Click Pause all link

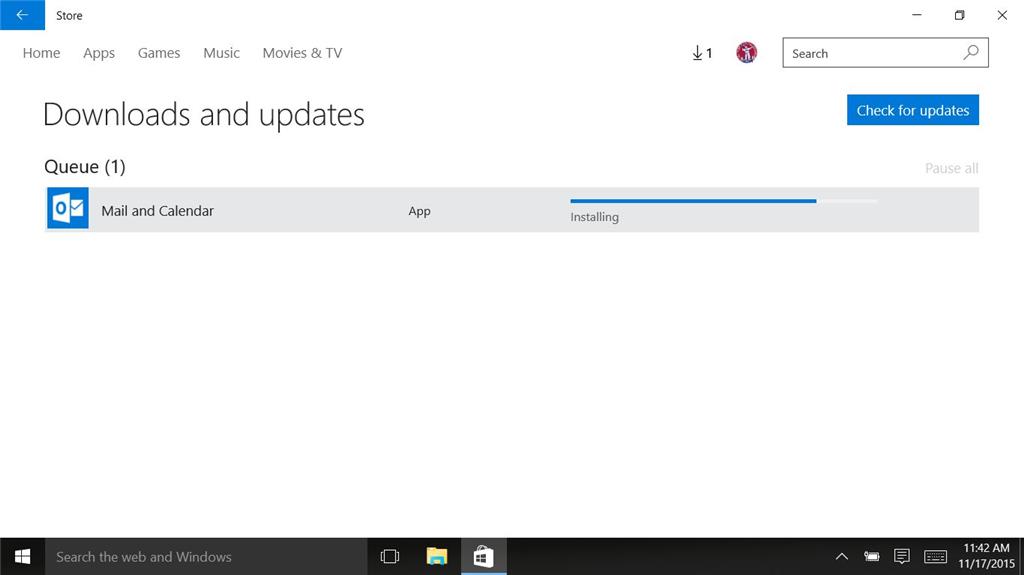952,169
